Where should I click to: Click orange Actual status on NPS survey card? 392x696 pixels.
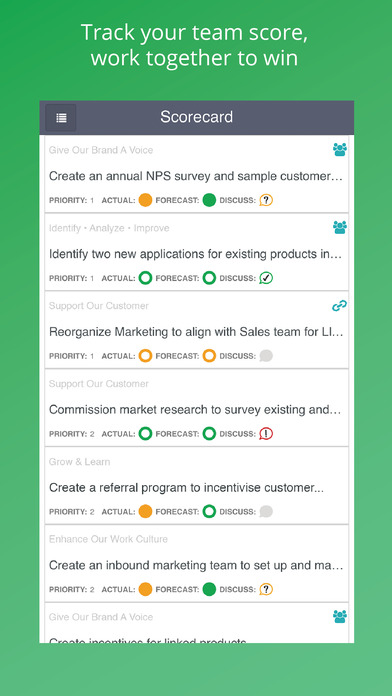click(x=145, y=200)
